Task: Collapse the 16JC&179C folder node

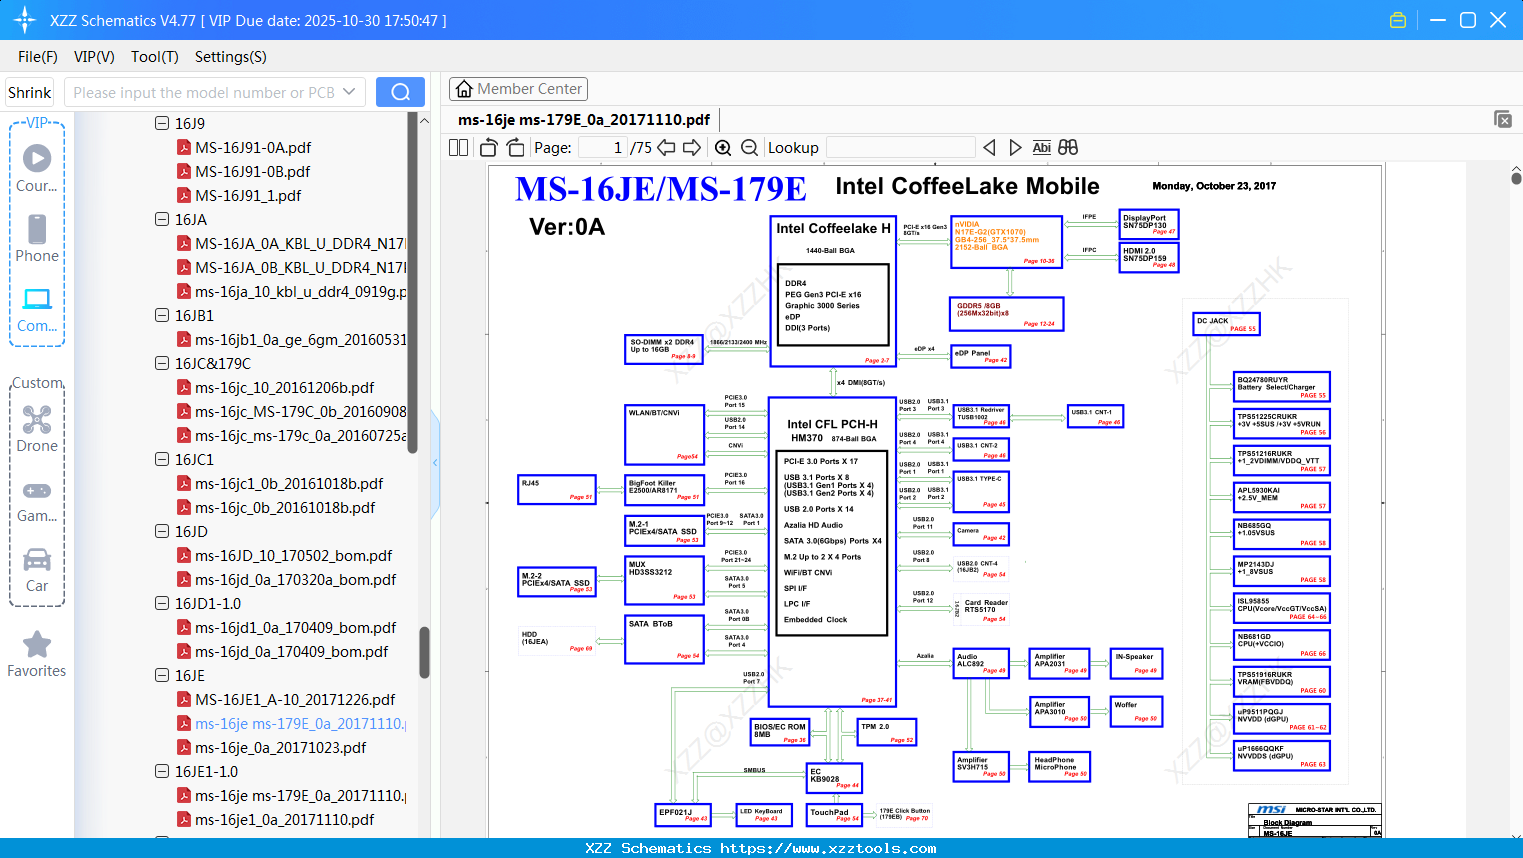Action: 162,363
